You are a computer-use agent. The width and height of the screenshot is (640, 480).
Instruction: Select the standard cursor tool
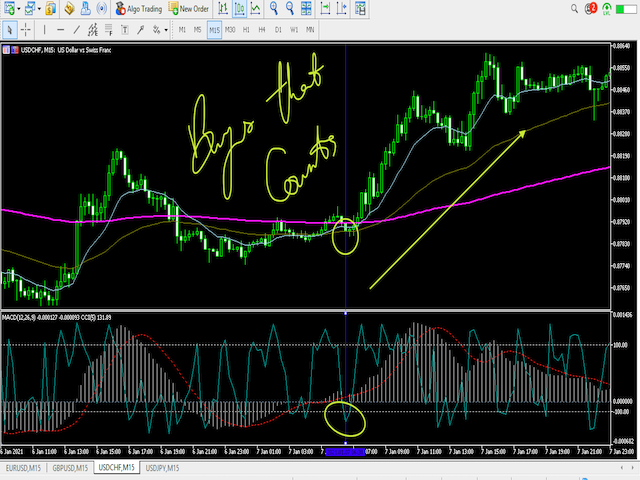click(x=9, y=30)
